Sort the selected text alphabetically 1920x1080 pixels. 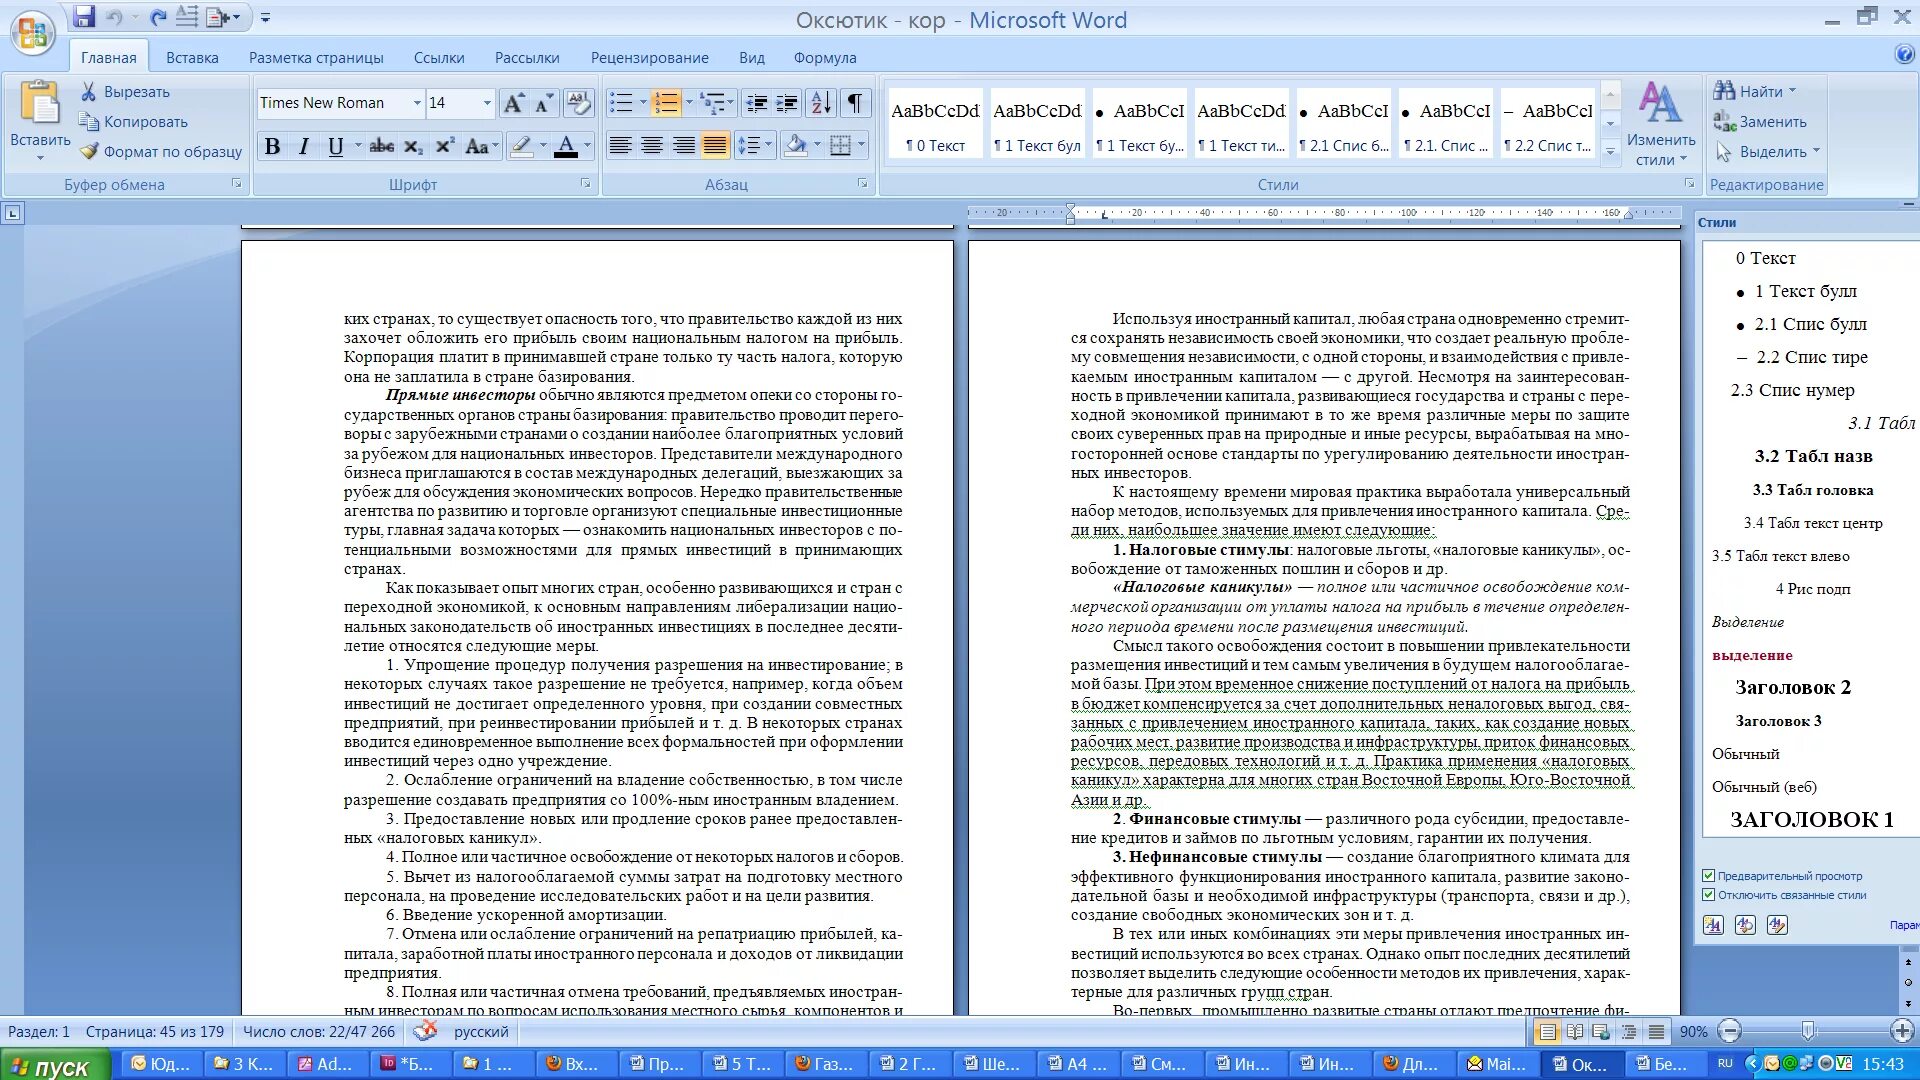click(821, 103)
